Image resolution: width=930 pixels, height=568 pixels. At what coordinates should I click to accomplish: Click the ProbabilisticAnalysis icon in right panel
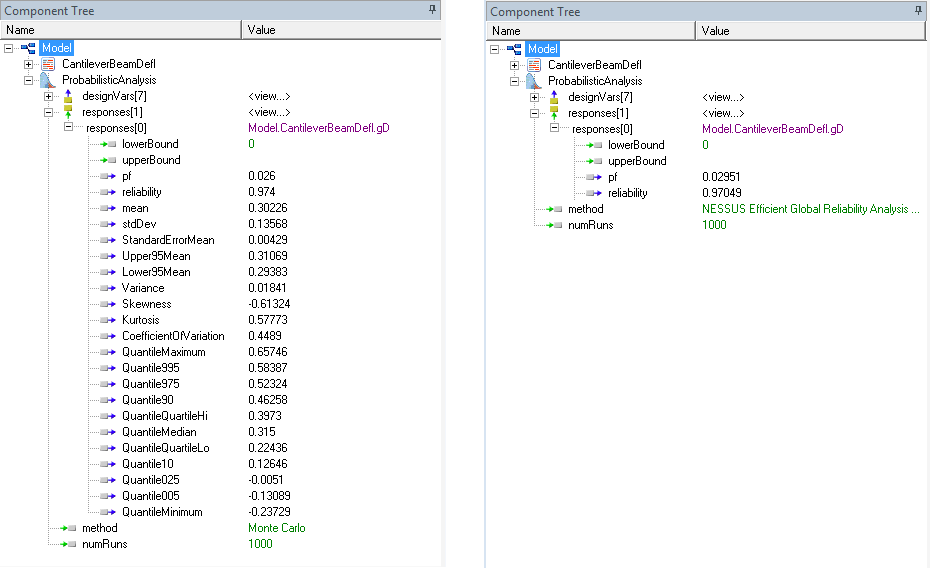click(534, 81)
